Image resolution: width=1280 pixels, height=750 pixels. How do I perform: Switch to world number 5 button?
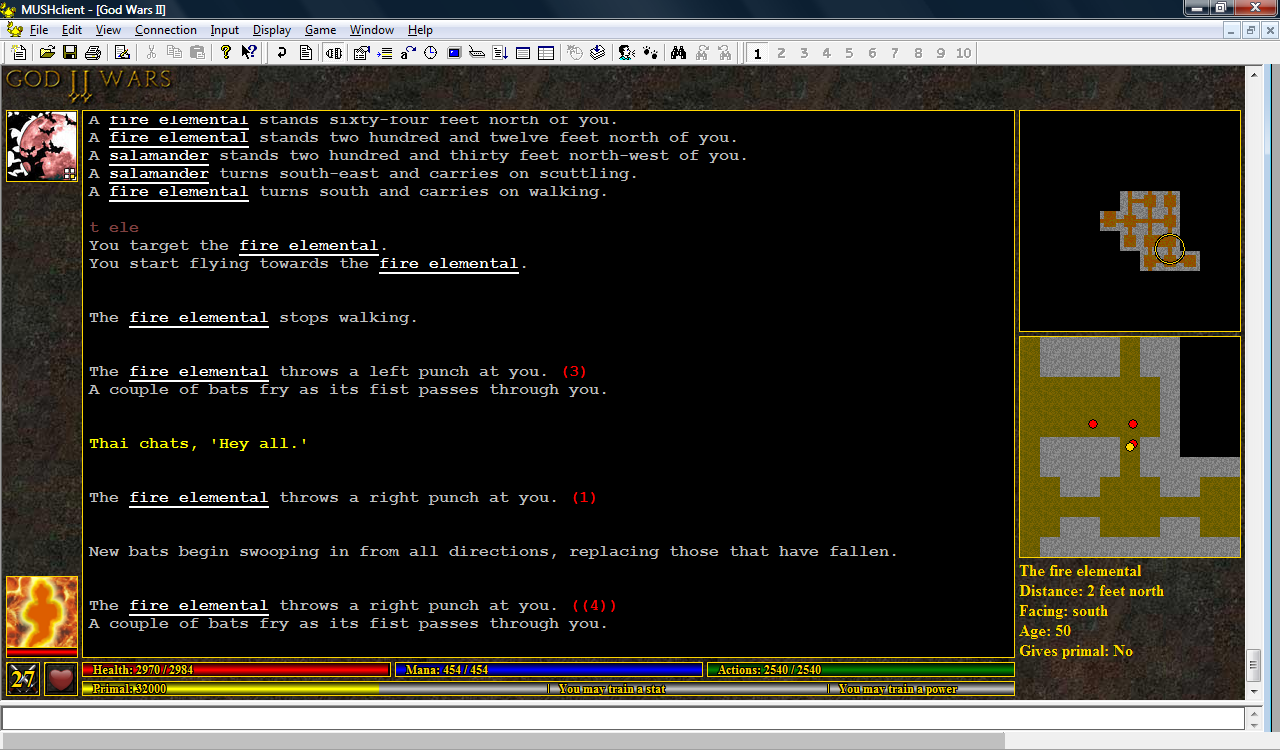[849, 53]
